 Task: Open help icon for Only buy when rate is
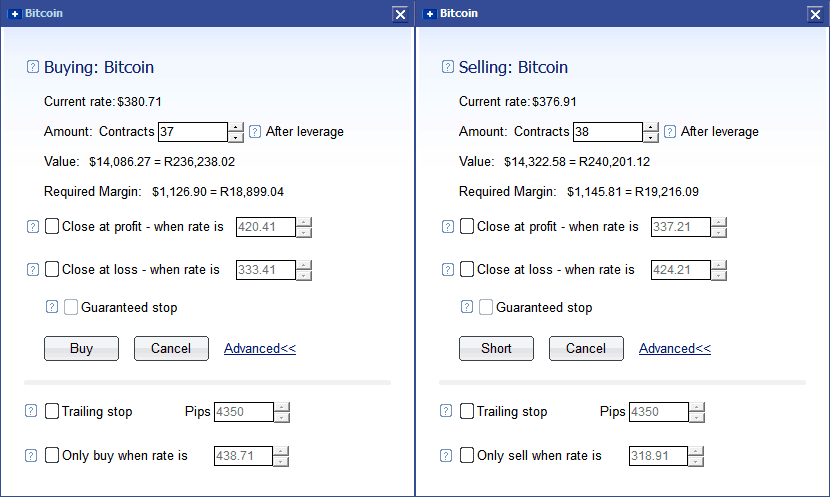click(31, 455)
